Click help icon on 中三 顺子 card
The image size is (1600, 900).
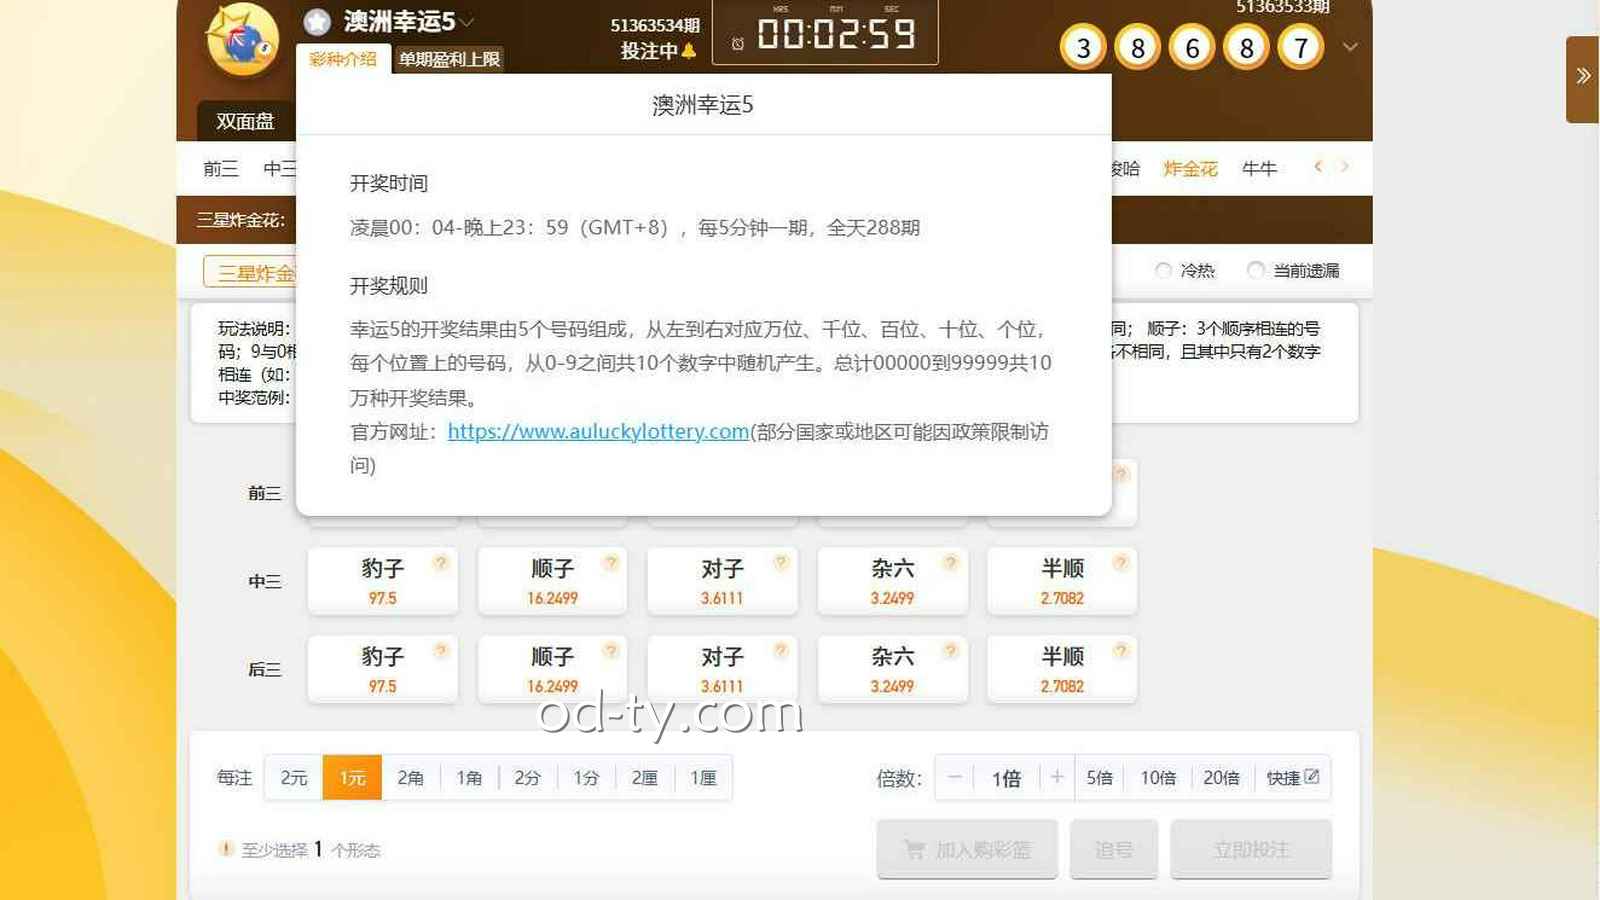coord(611,562)
